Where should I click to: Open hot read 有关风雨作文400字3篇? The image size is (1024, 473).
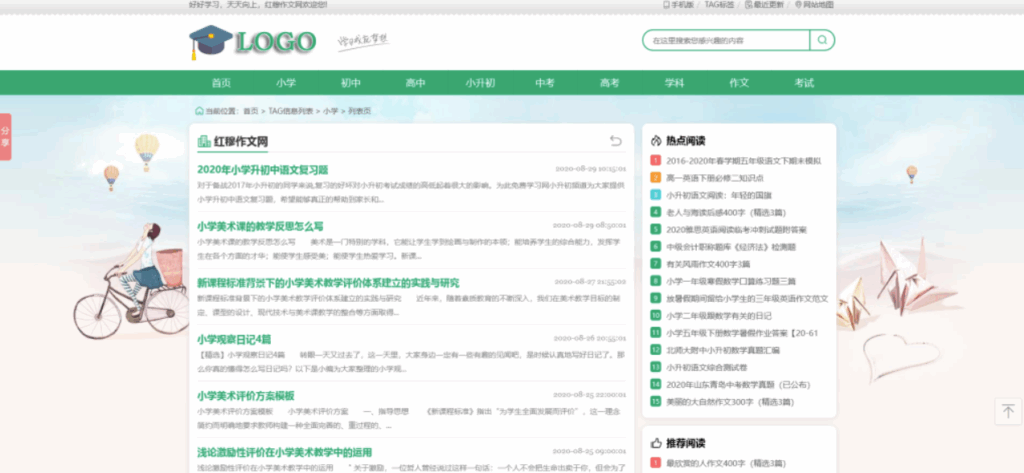[x=708, y=264]
